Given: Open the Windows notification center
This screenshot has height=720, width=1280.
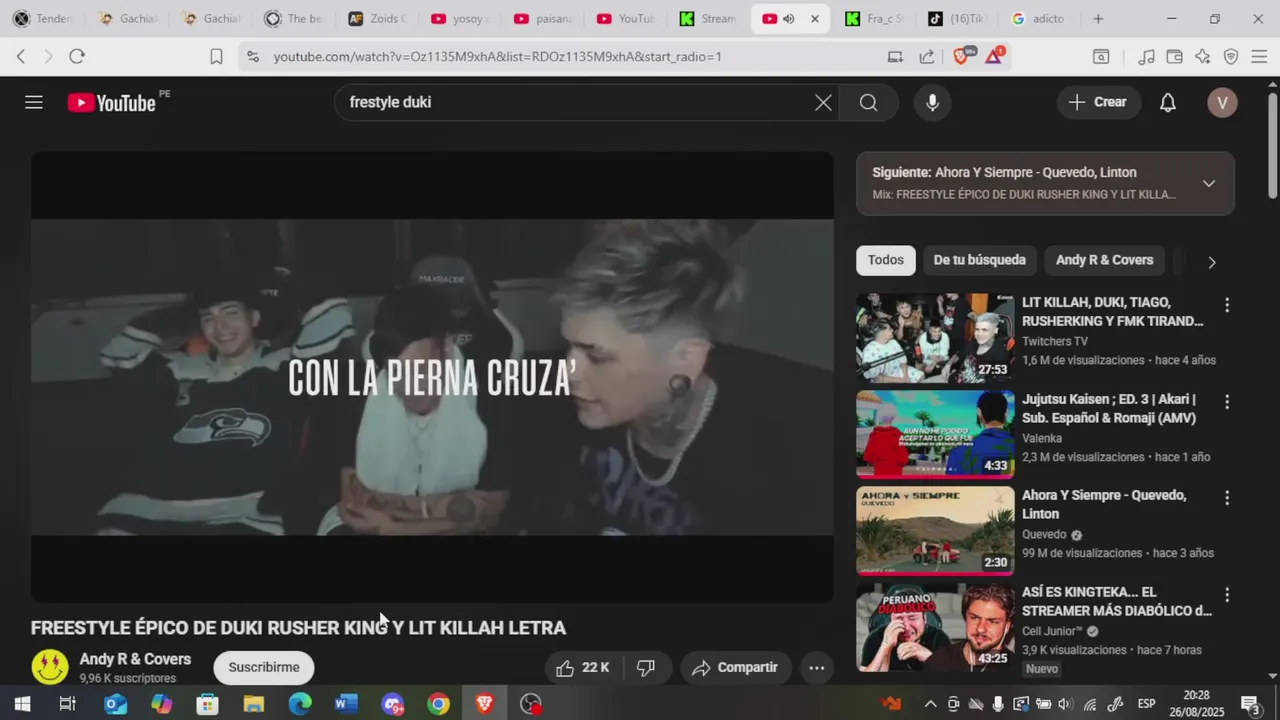Looking at the screenshot, I should point(1249,704).
